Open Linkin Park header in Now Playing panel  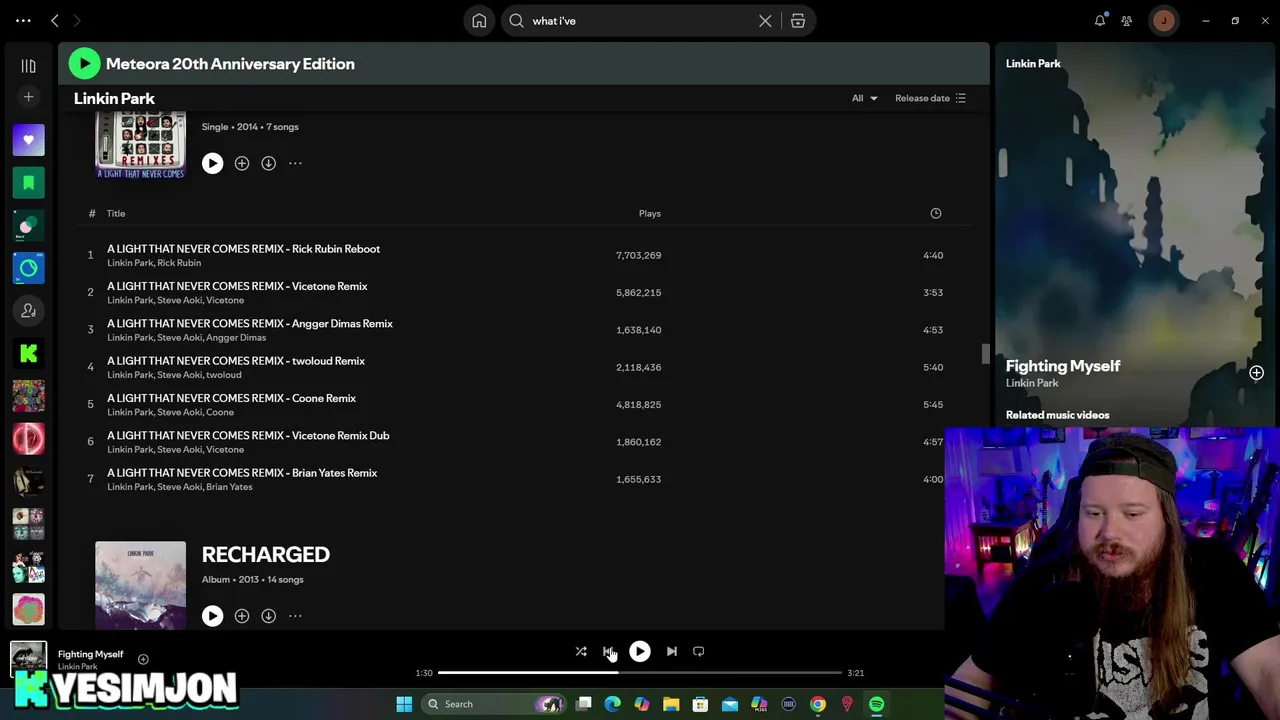click(1033, 64)
